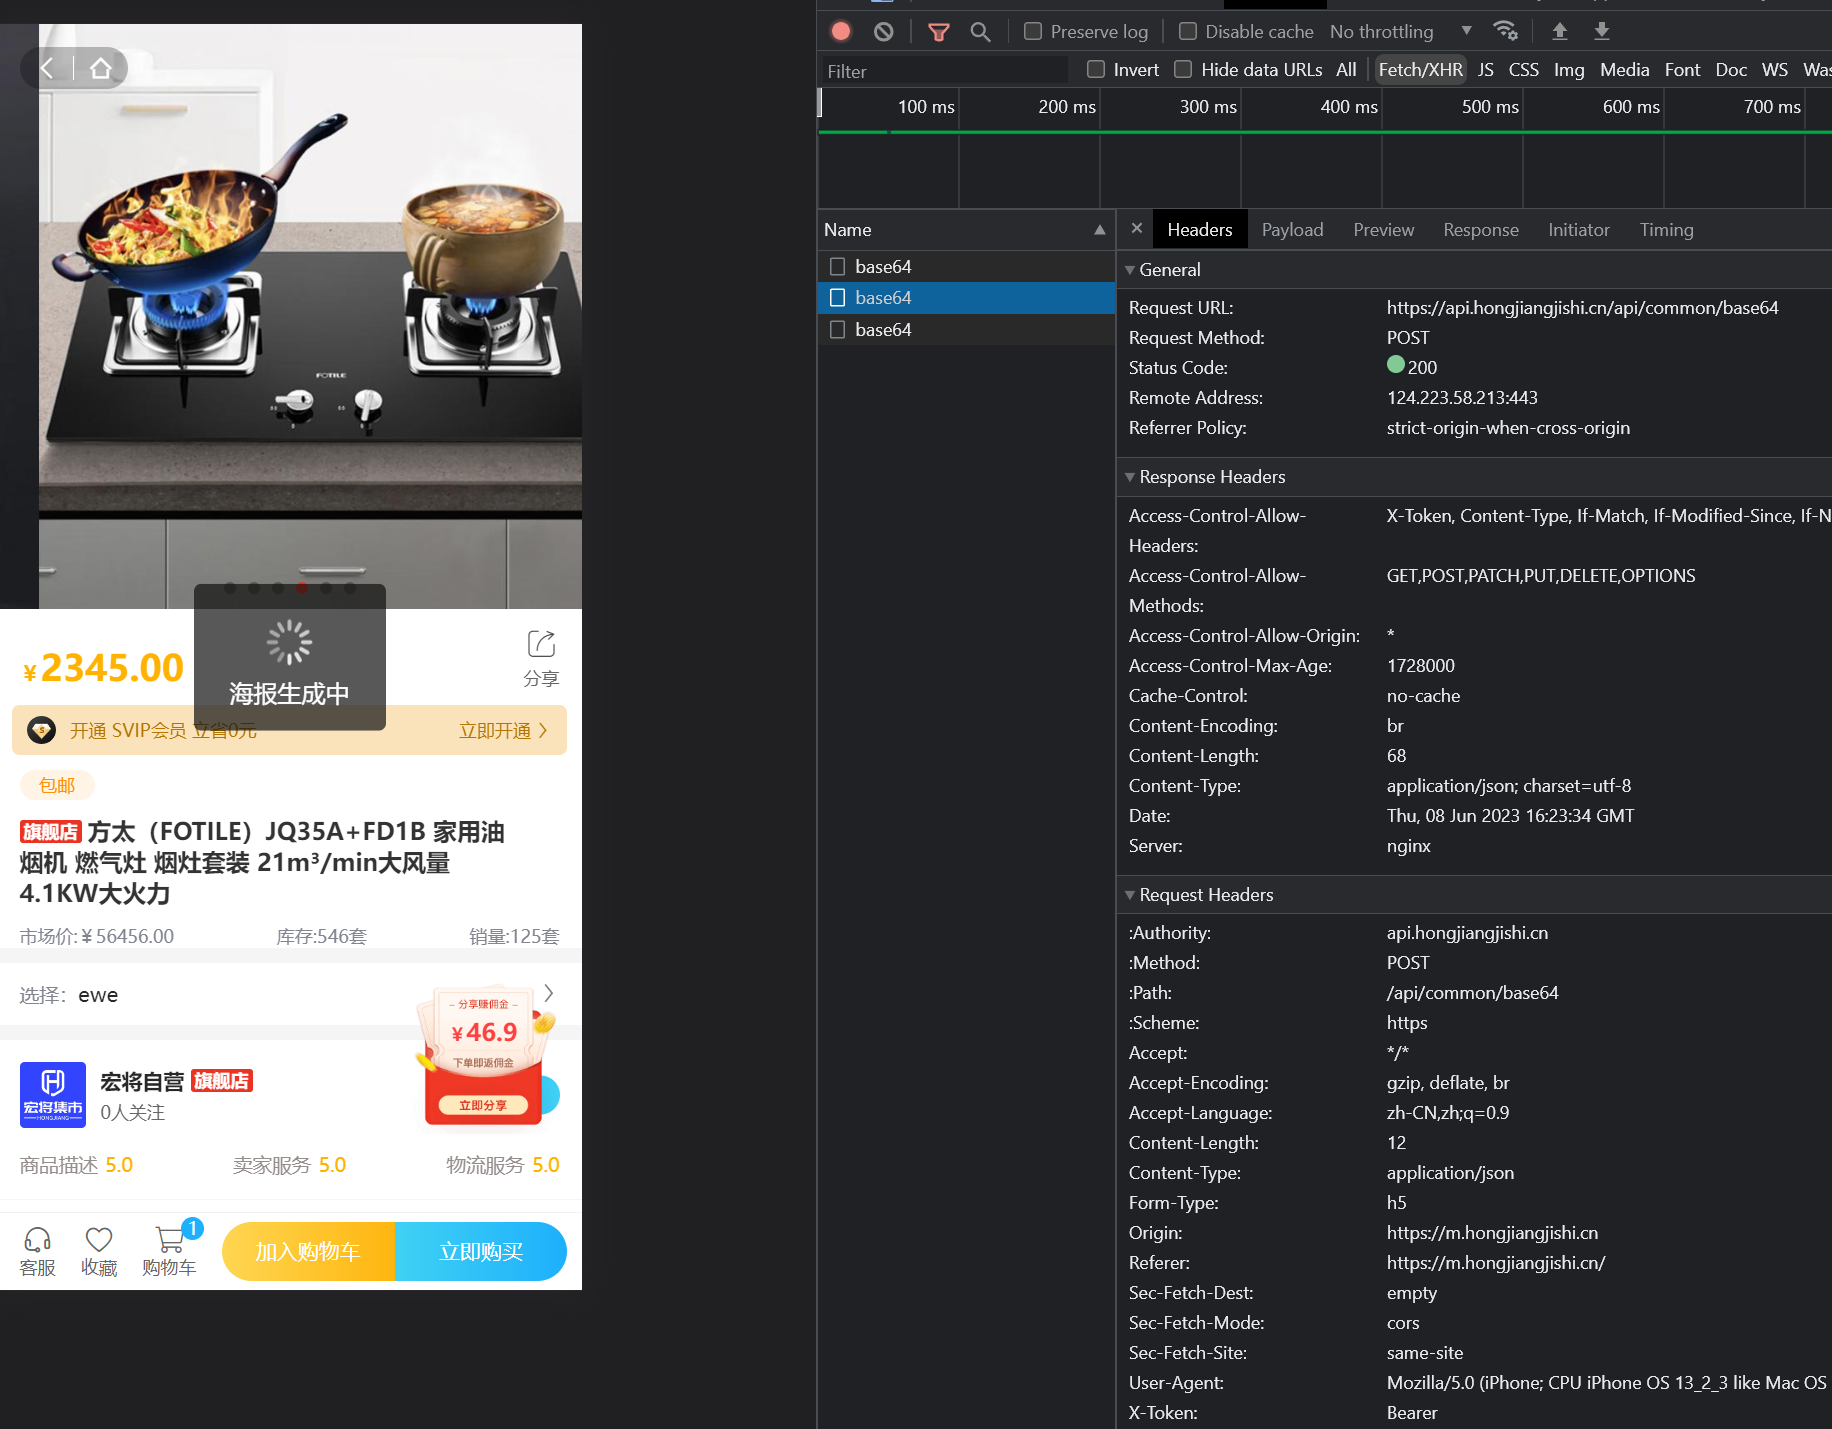
Task: Click the 包邮 free shipping tag
Action: click(x=57, y=785)
